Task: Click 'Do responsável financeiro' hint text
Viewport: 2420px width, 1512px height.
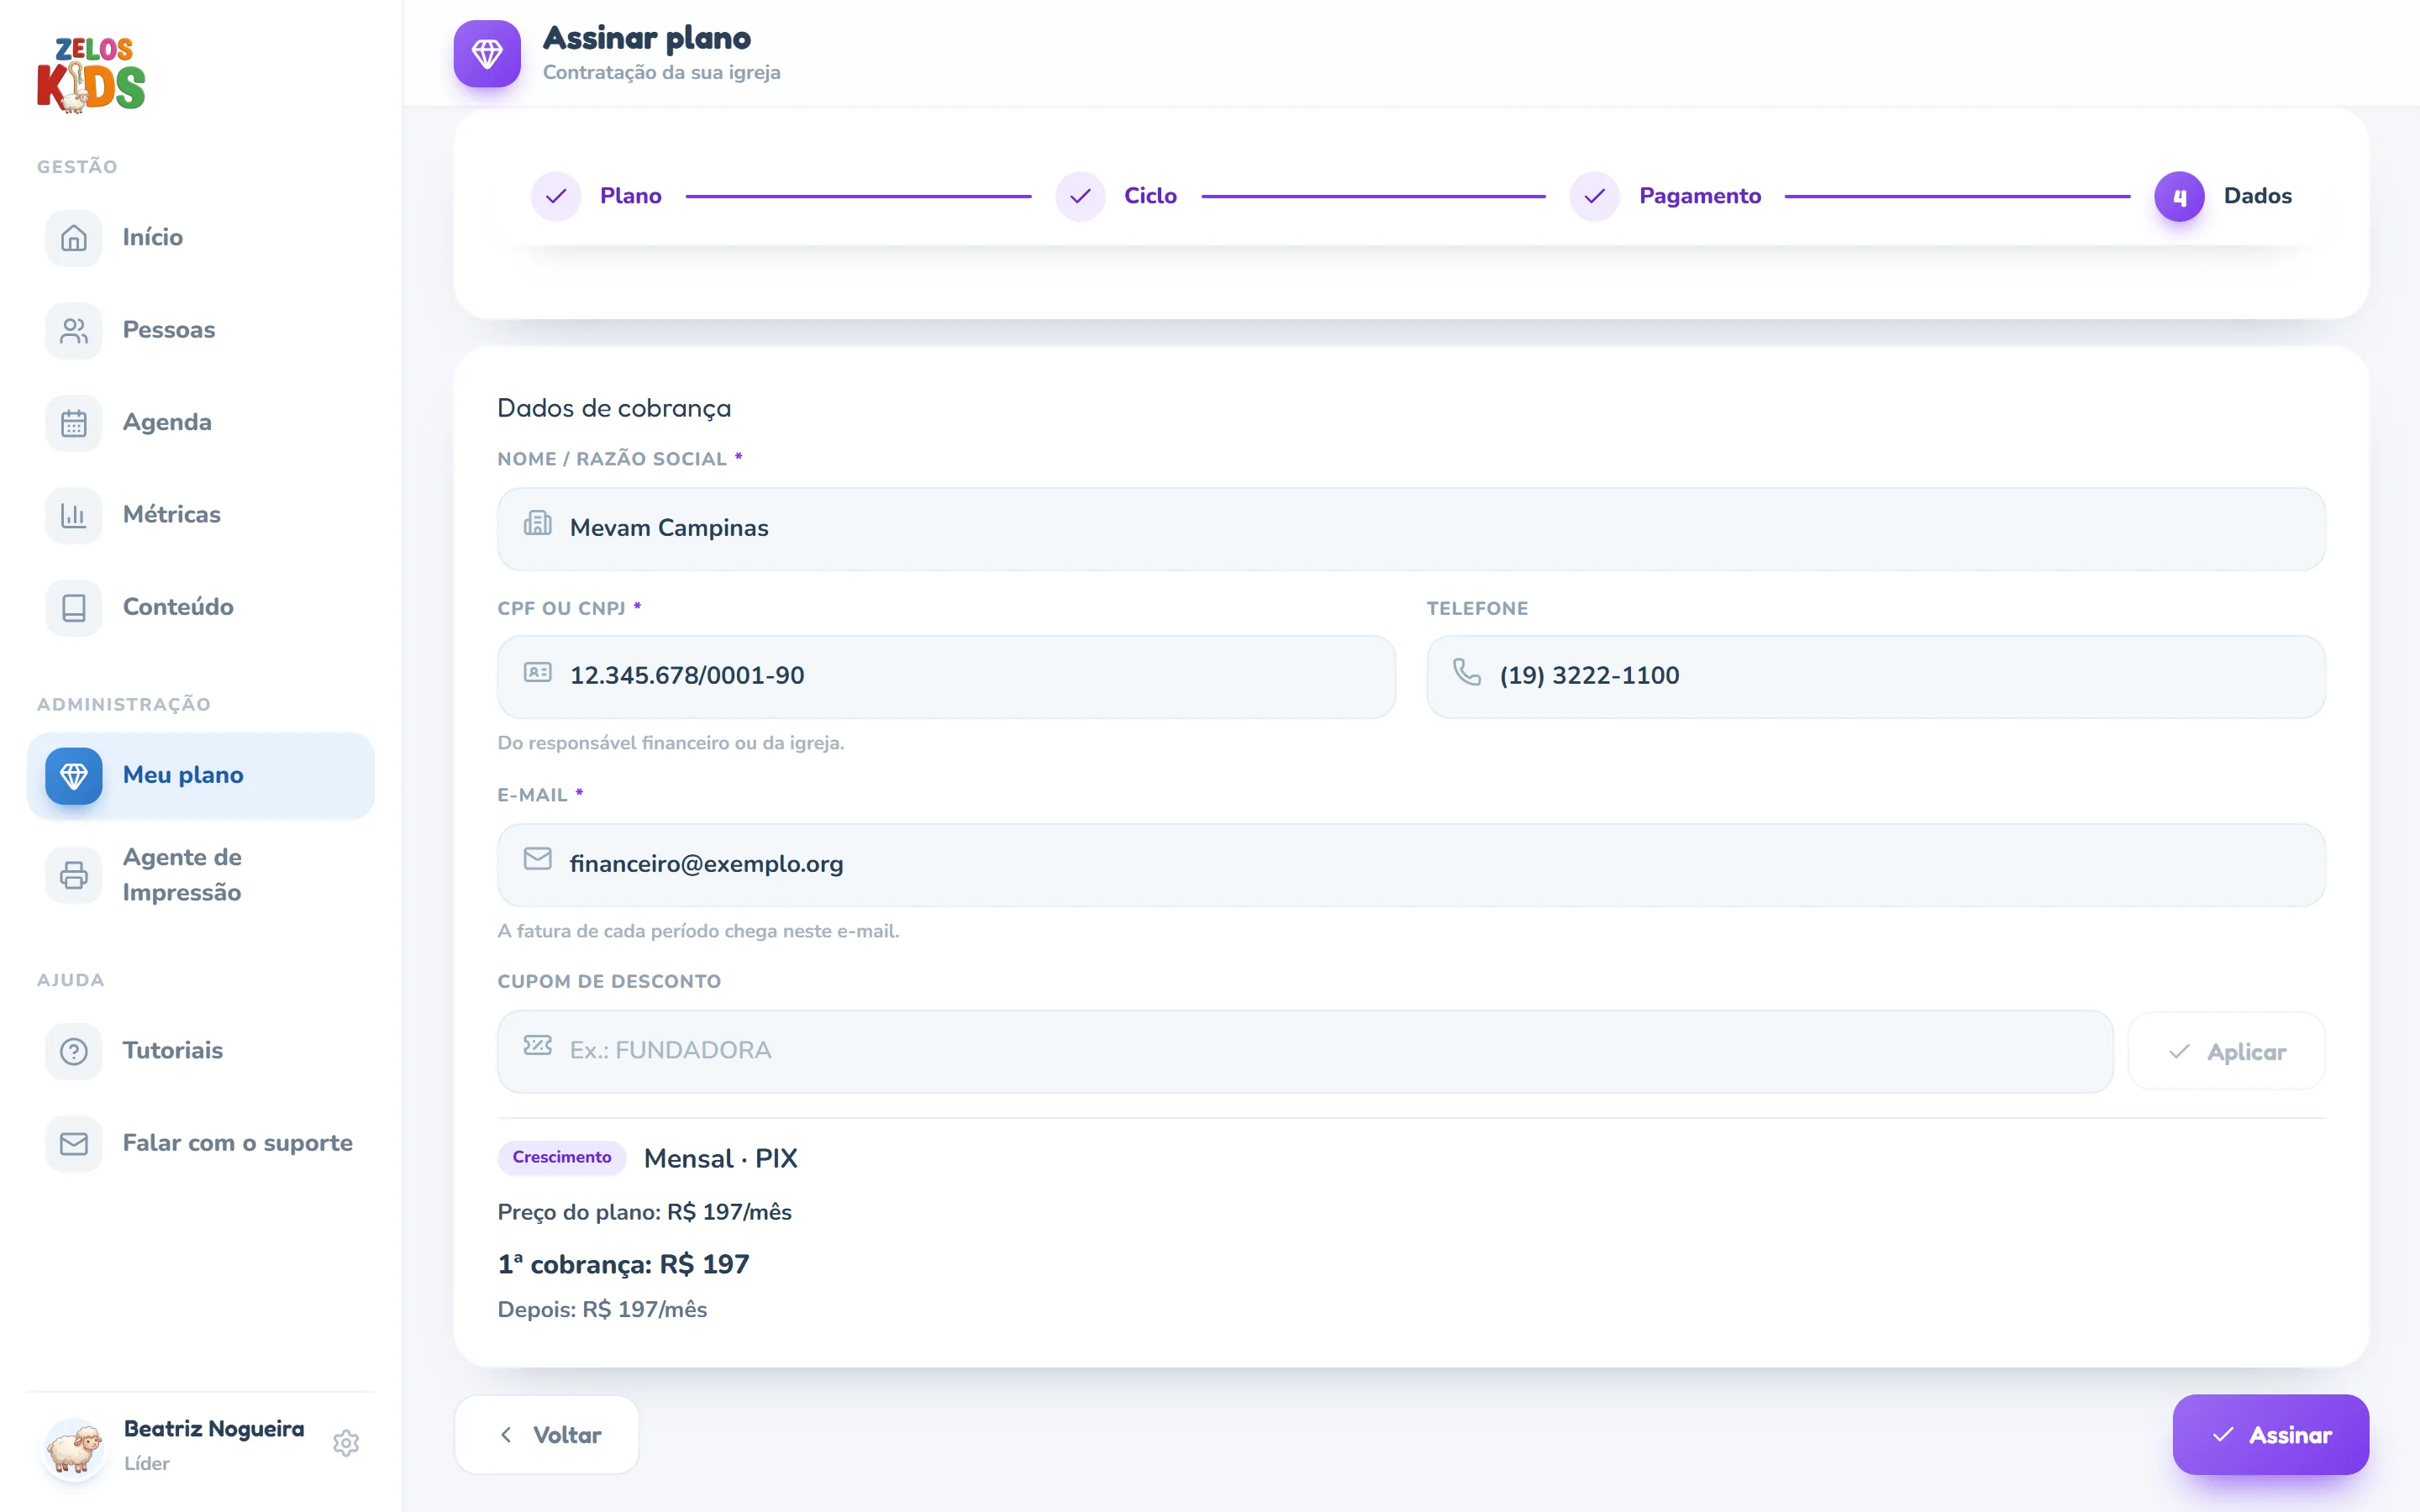Action: point(670,743)
